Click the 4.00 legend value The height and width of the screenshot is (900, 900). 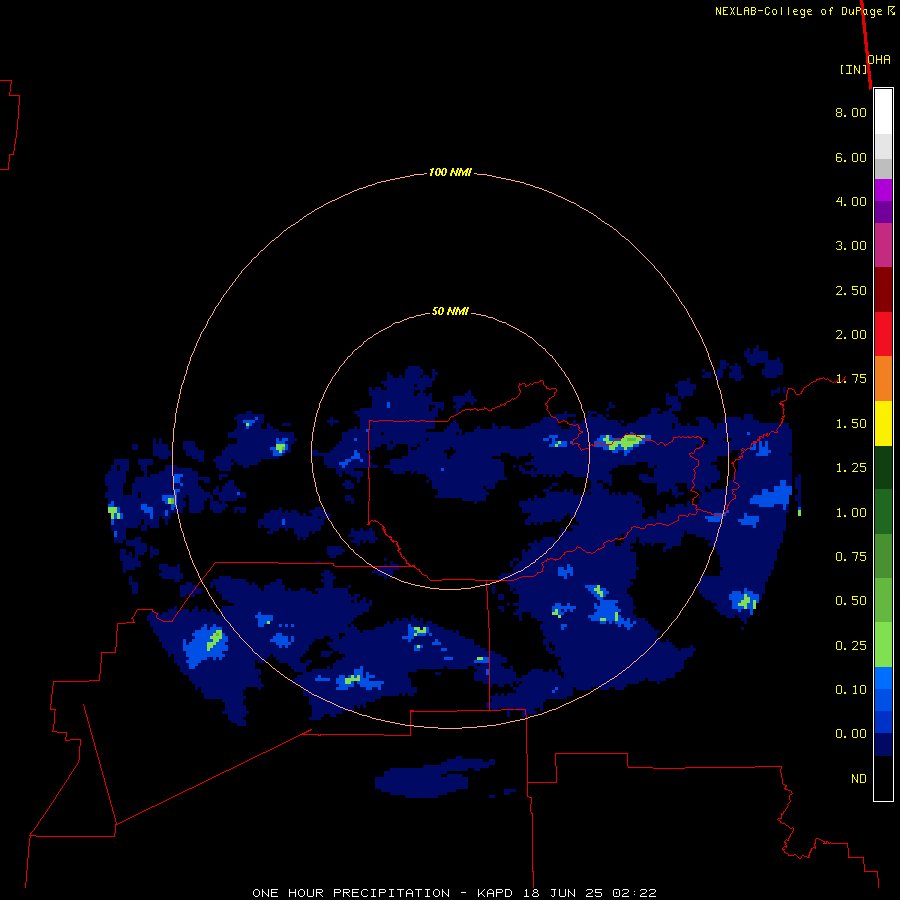851,201
